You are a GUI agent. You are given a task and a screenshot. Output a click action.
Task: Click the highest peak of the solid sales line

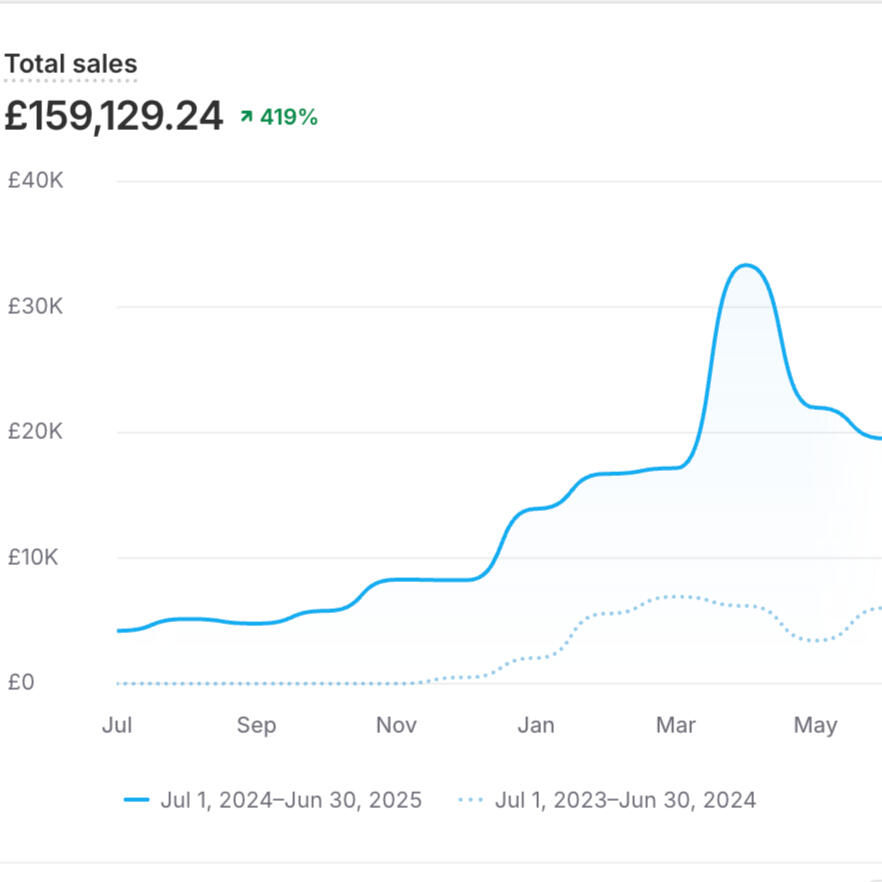(x=745, y=265)
